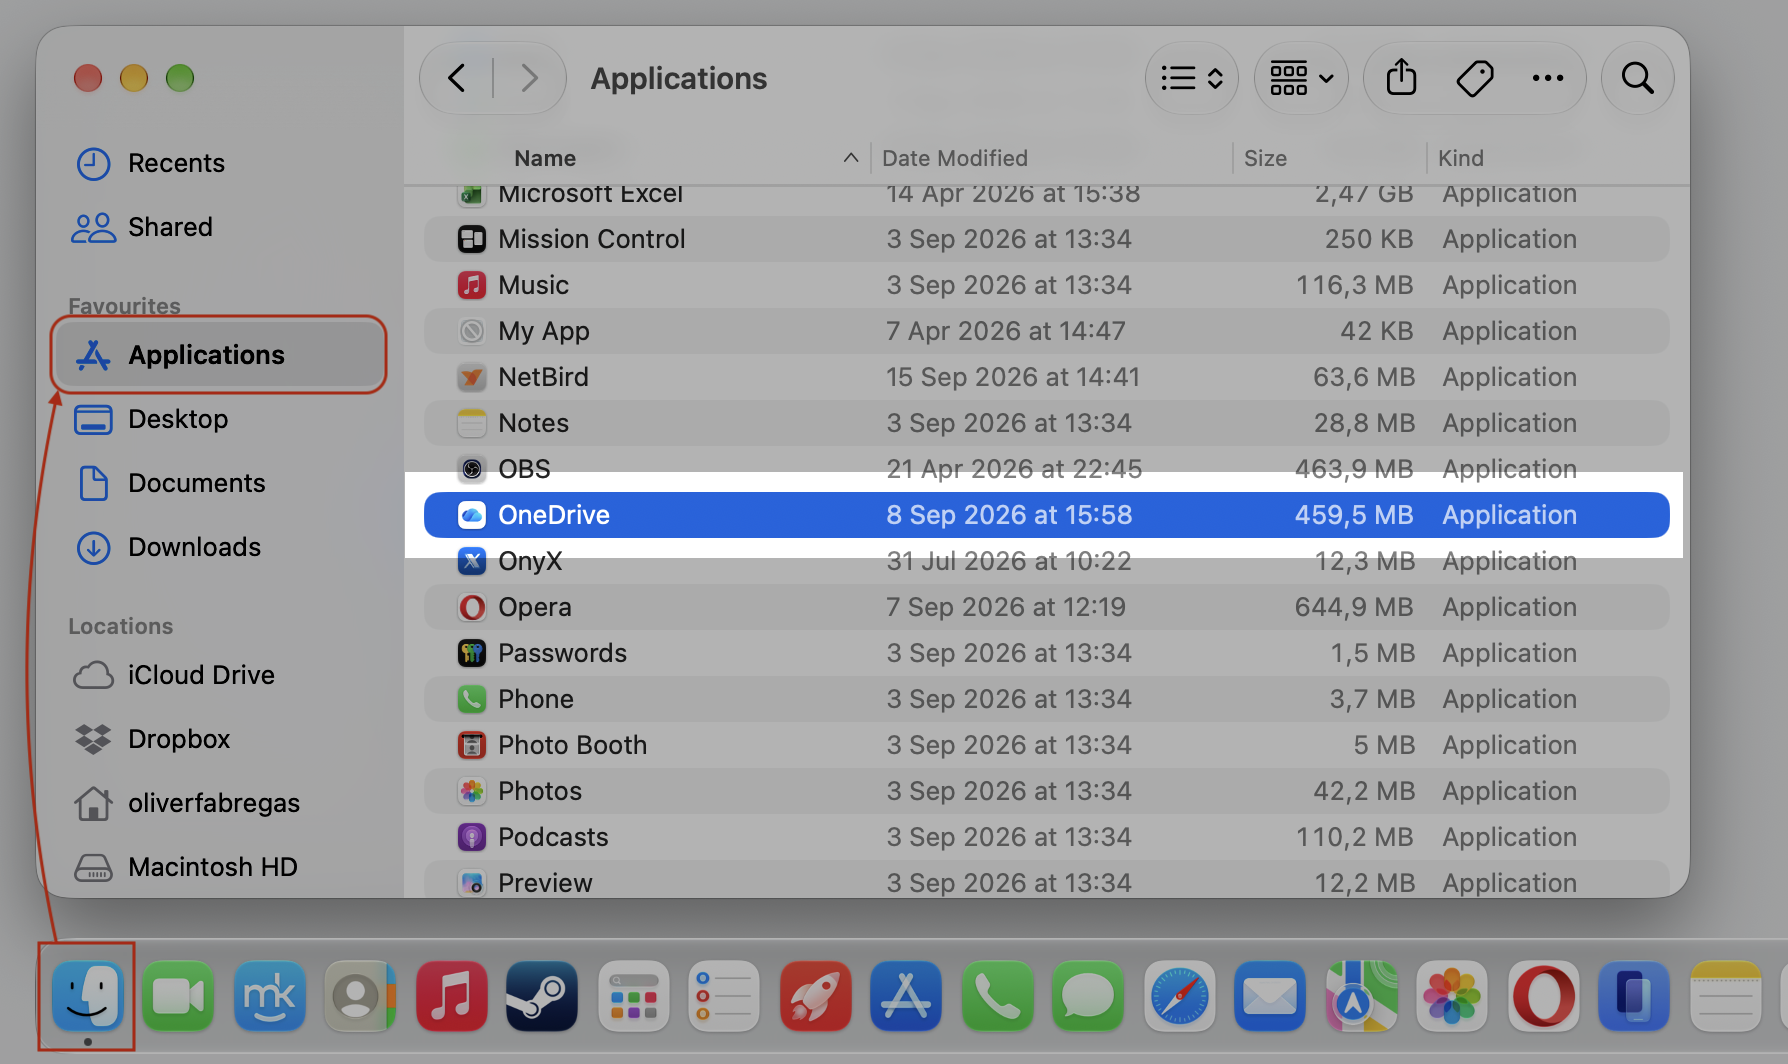Select the Music app icon in list
The width and height of the screenshot is (1788, 1064).
[x=472, y=285]
